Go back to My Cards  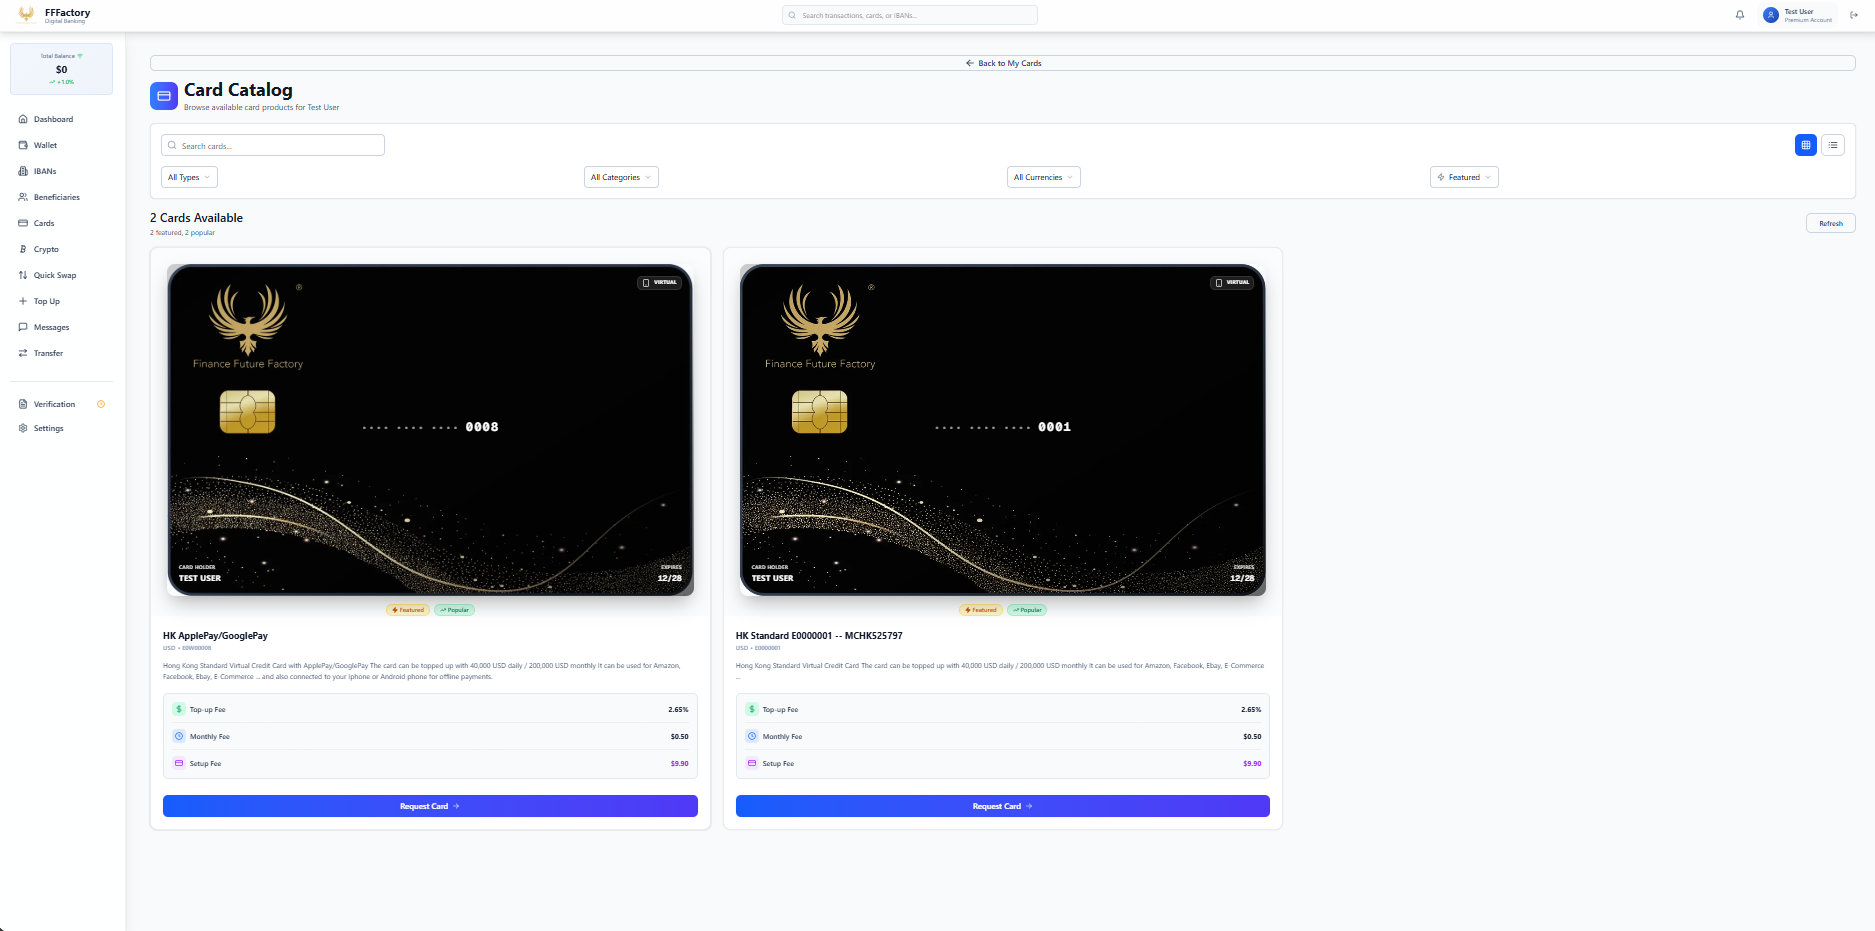pos(1003,63)
